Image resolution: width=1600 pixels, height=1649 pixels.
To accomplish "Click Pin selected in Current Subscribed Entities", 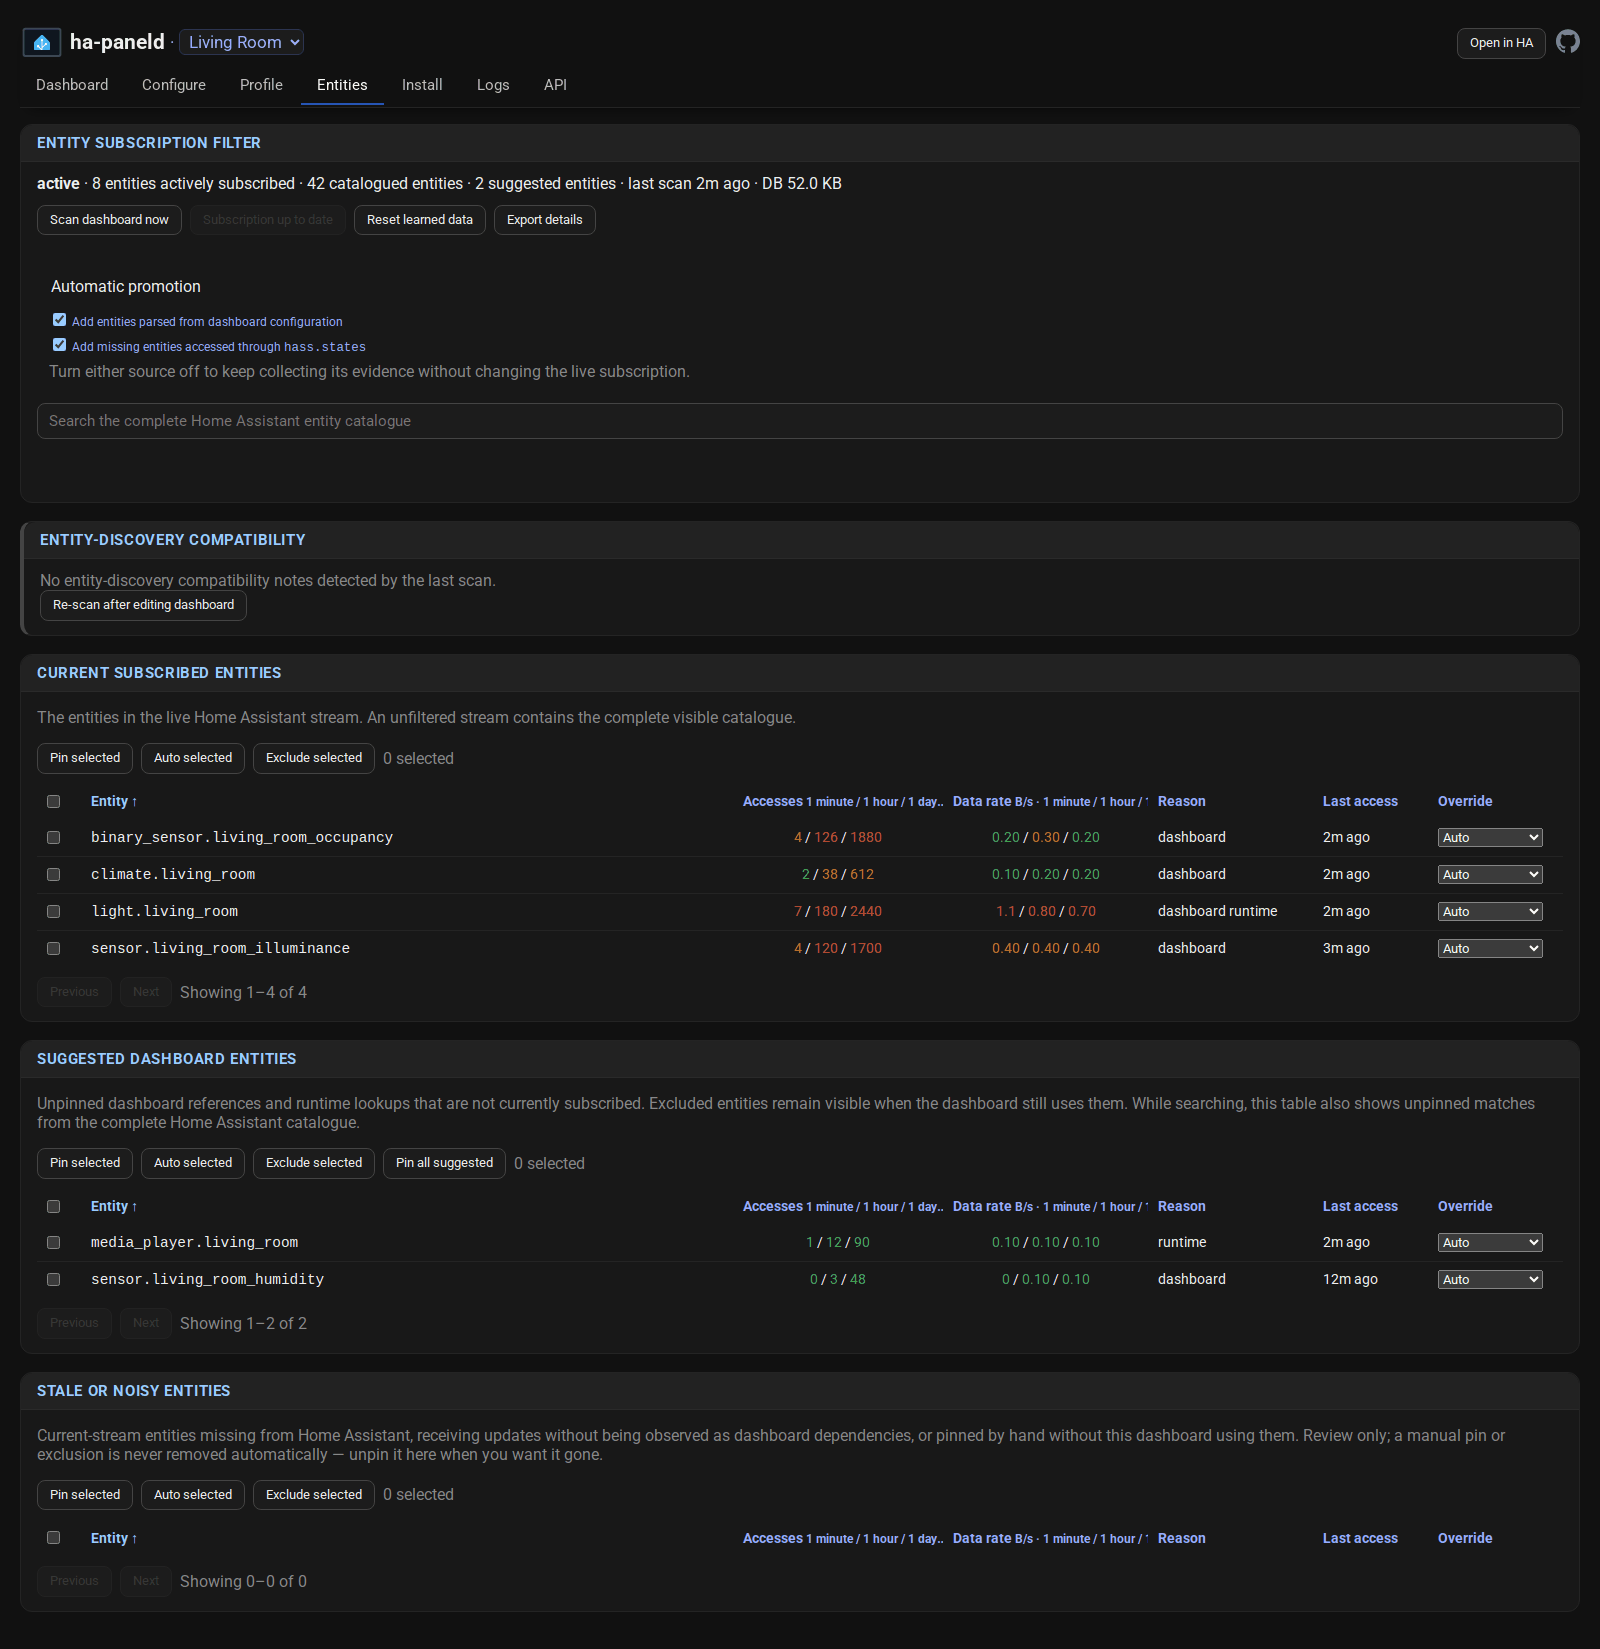I will coord(85,758).
